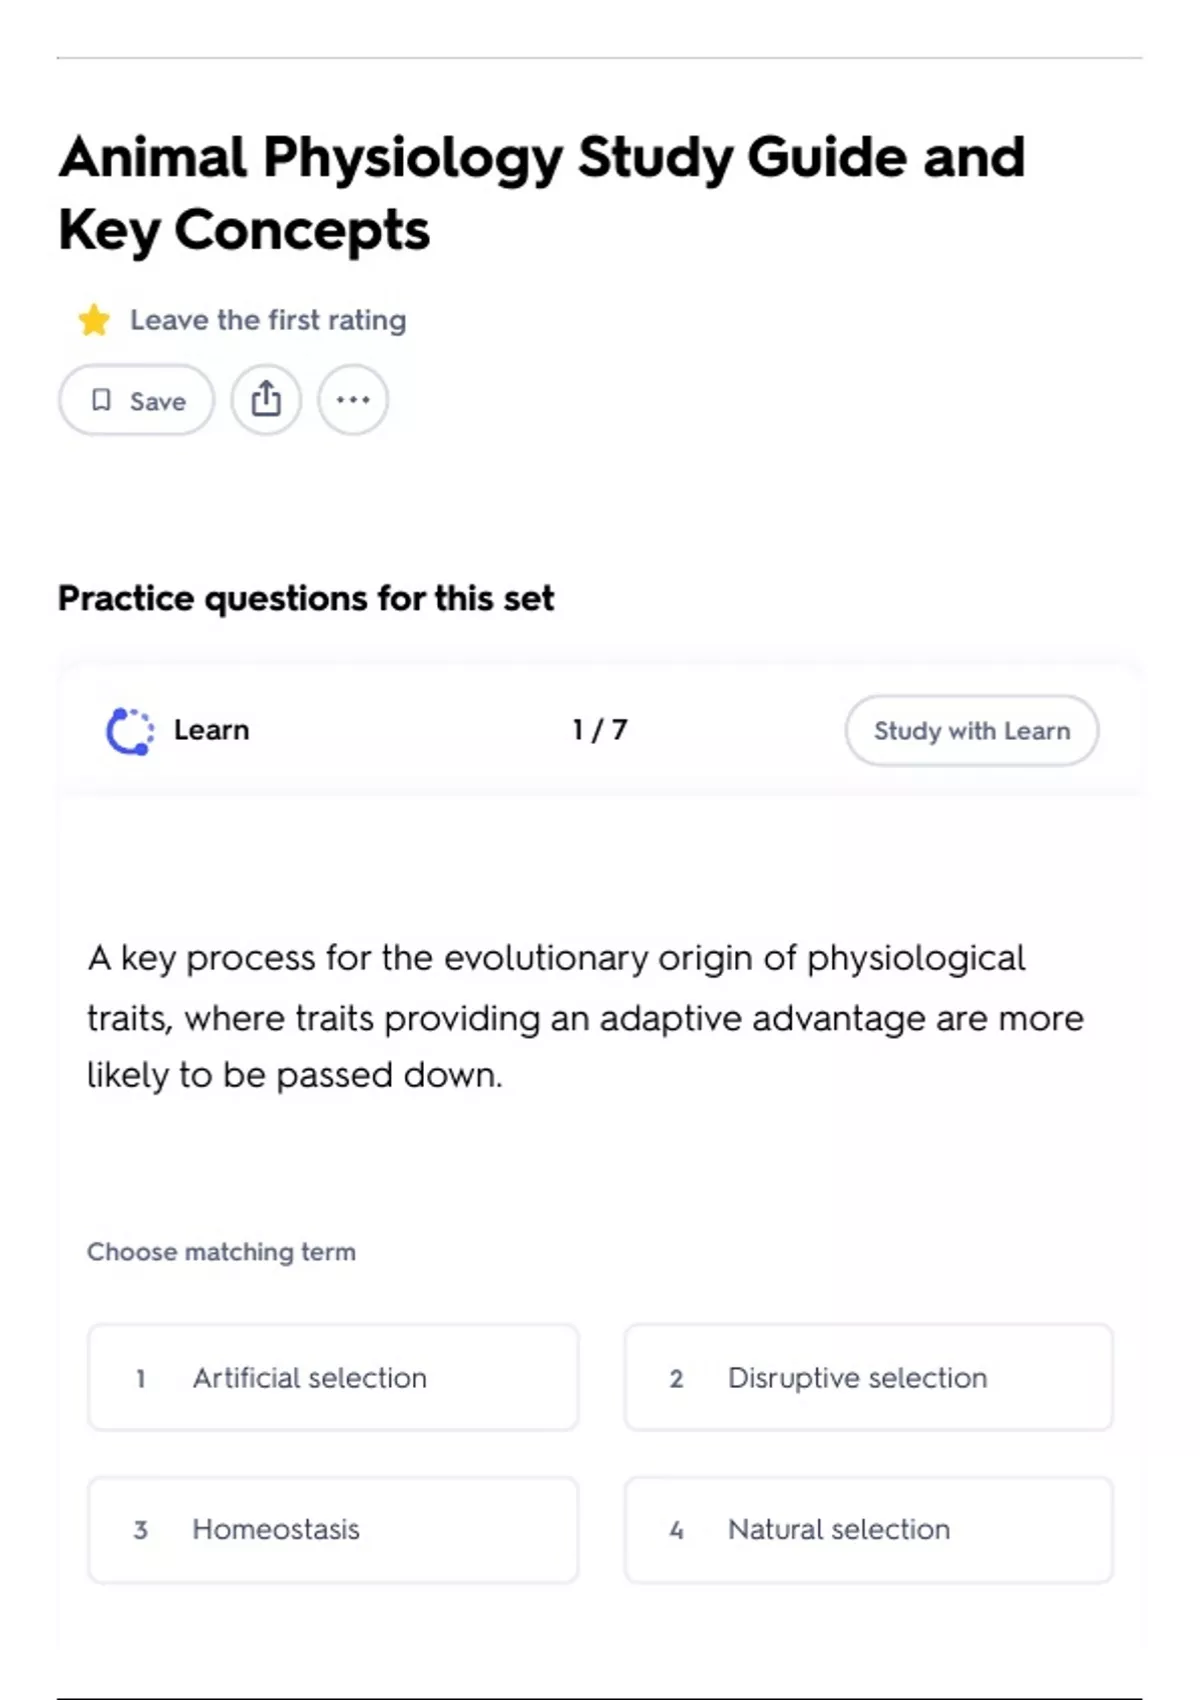This screenshot has width=1200, height=1700.
Task: Click the share icon button
Action: tap(266, 400)
